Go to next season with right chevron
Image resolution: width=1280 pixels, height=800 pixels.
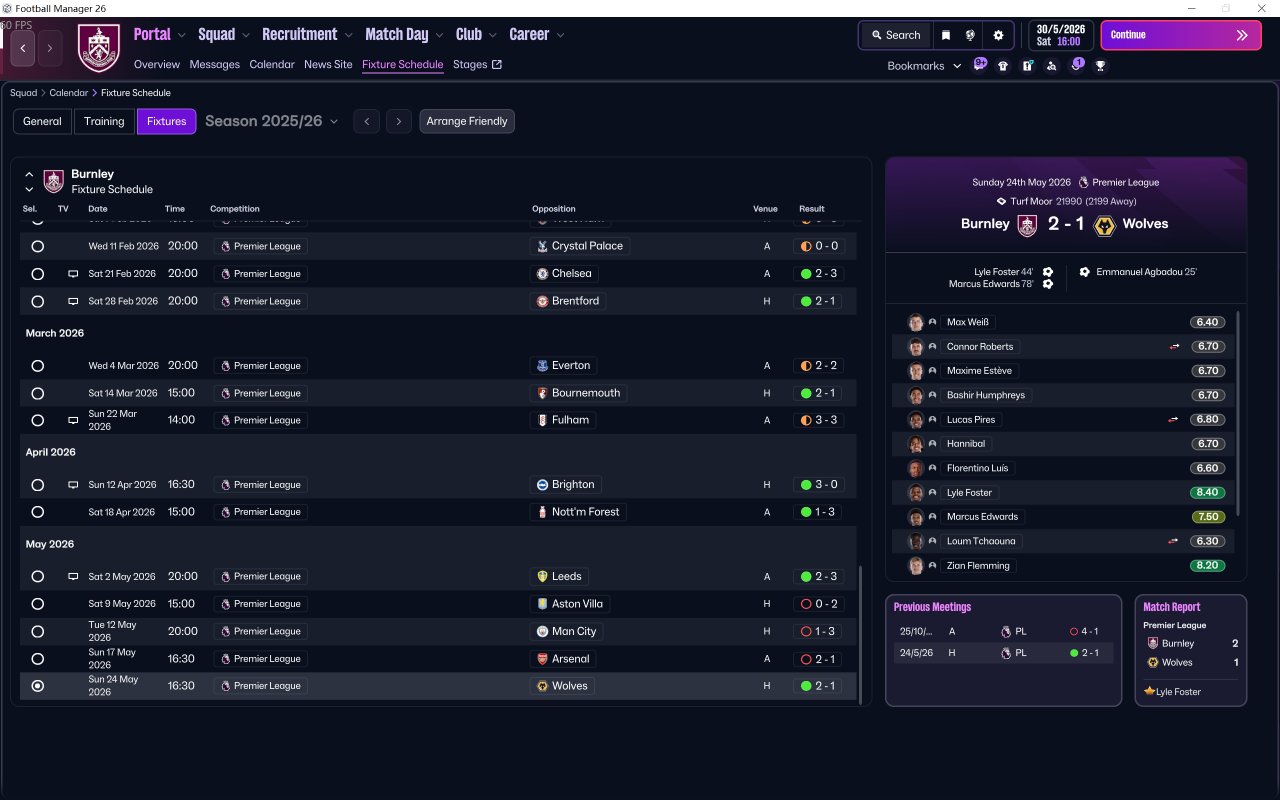point(399,122)
